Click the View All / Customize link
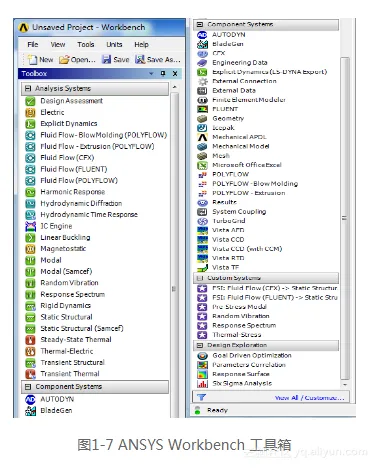 309,398
